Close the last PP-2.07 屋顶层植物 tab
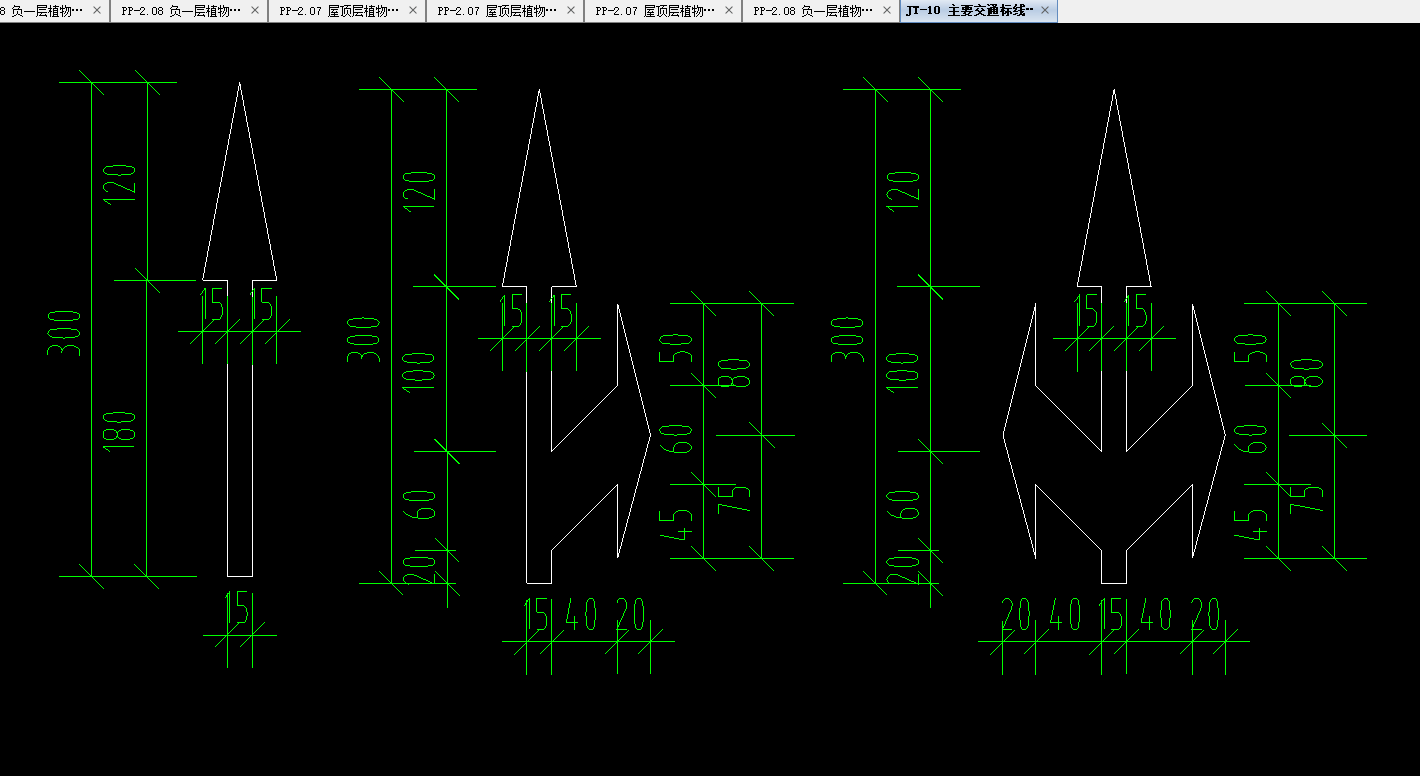 [x=729, y=10]
